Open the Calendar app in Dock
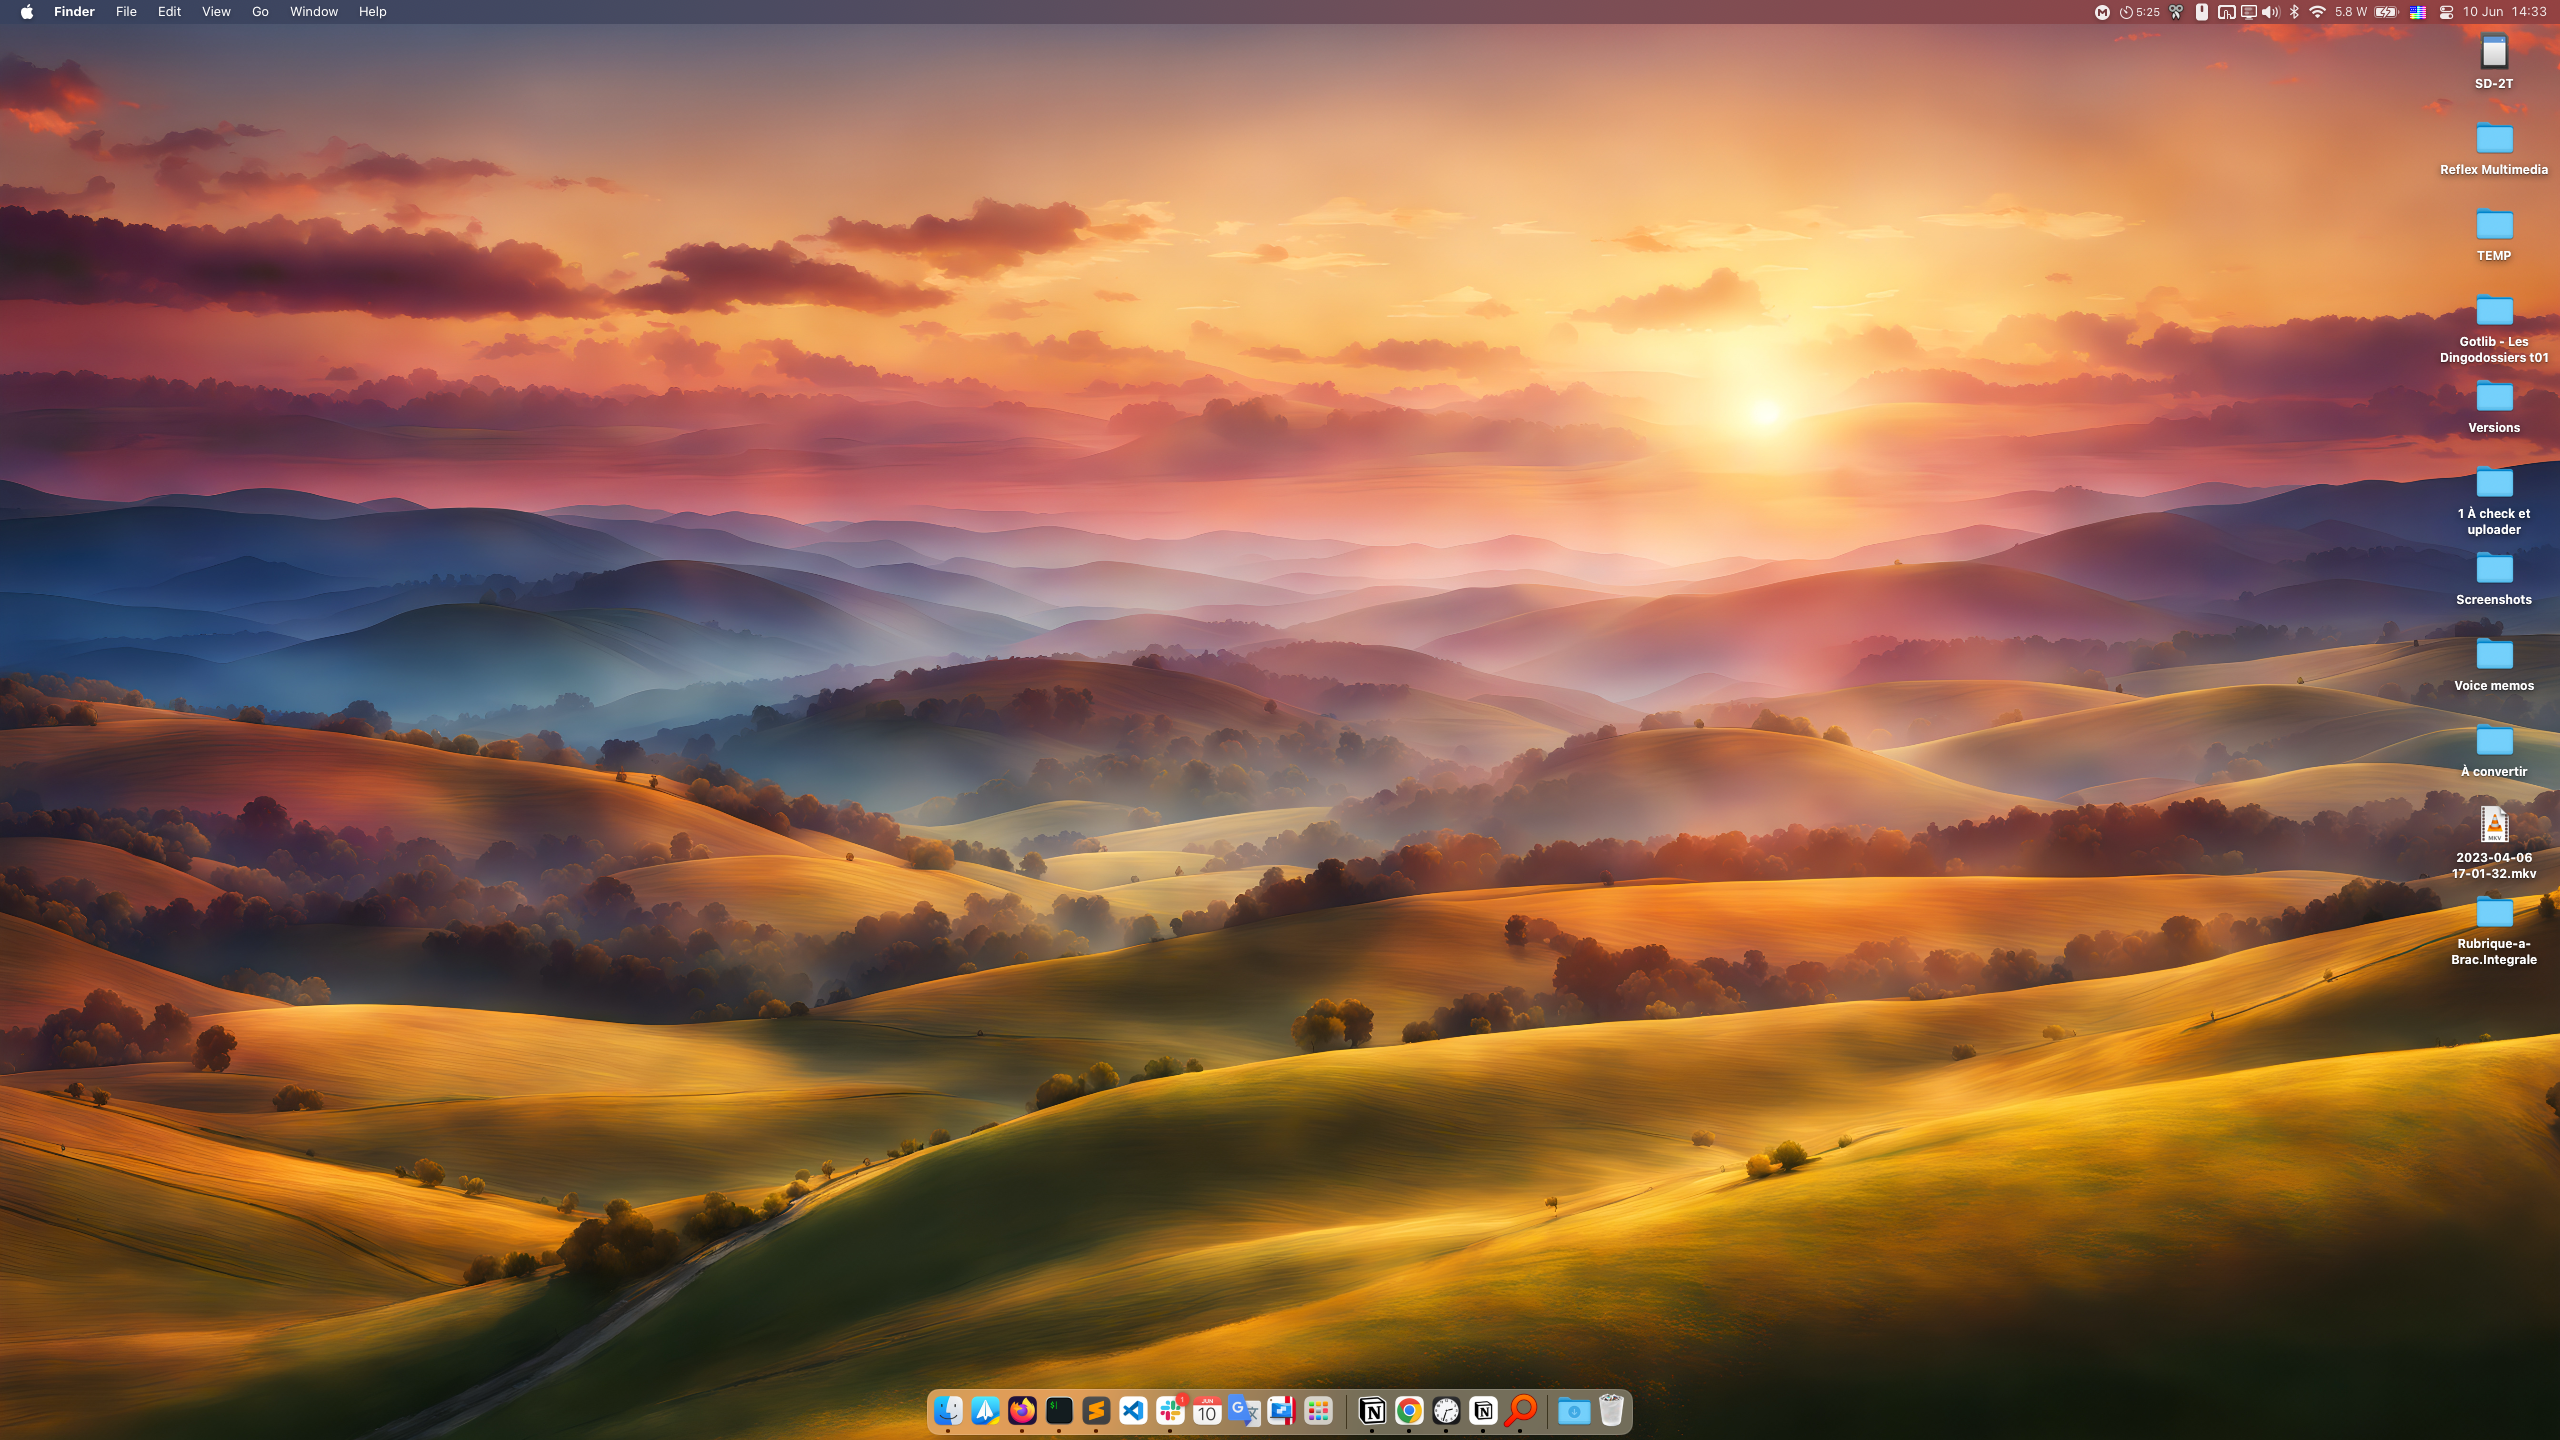Screen dimensions: 2560x1440 pyautogui.click(x=1207, y=1411)
